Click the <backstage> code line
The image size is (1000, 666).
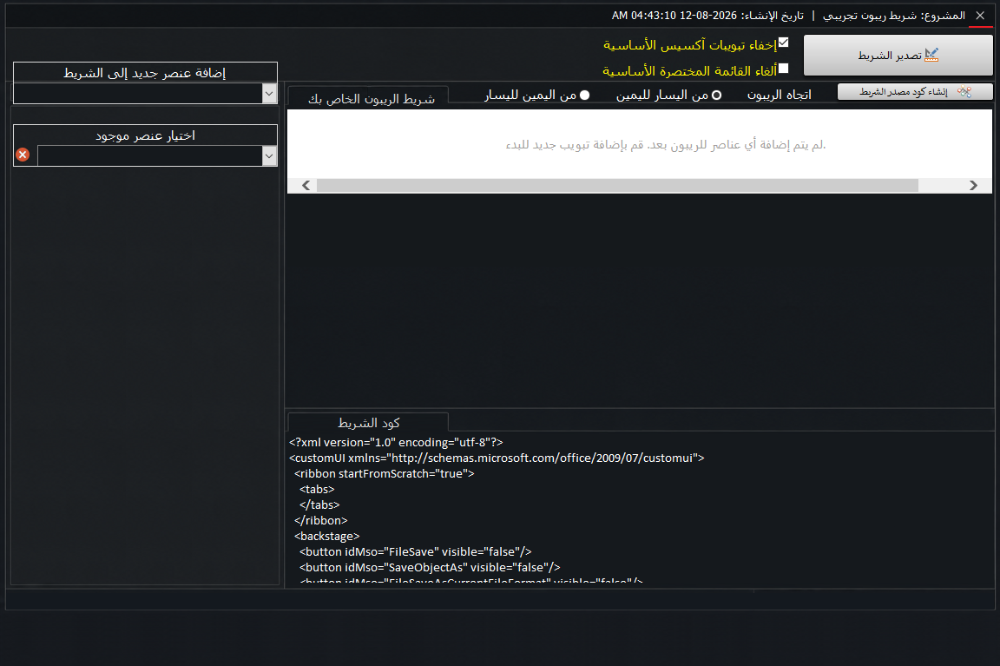coord(327,536)
